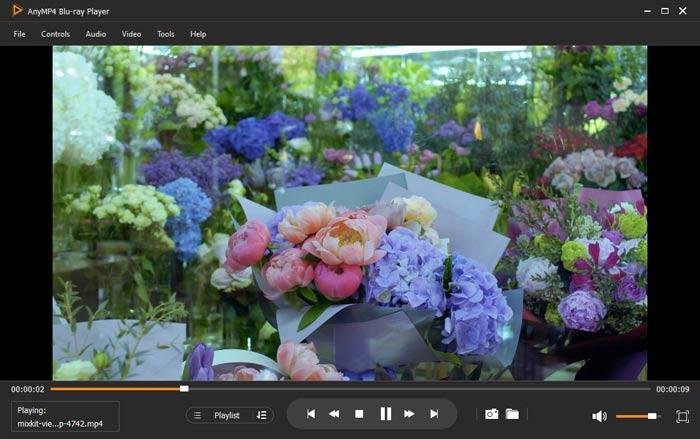The width and height of the screenshot is (700, 439).
Task: Click the AnyMP4 Blu-ray Player logo icon
Action: point(15,11)
